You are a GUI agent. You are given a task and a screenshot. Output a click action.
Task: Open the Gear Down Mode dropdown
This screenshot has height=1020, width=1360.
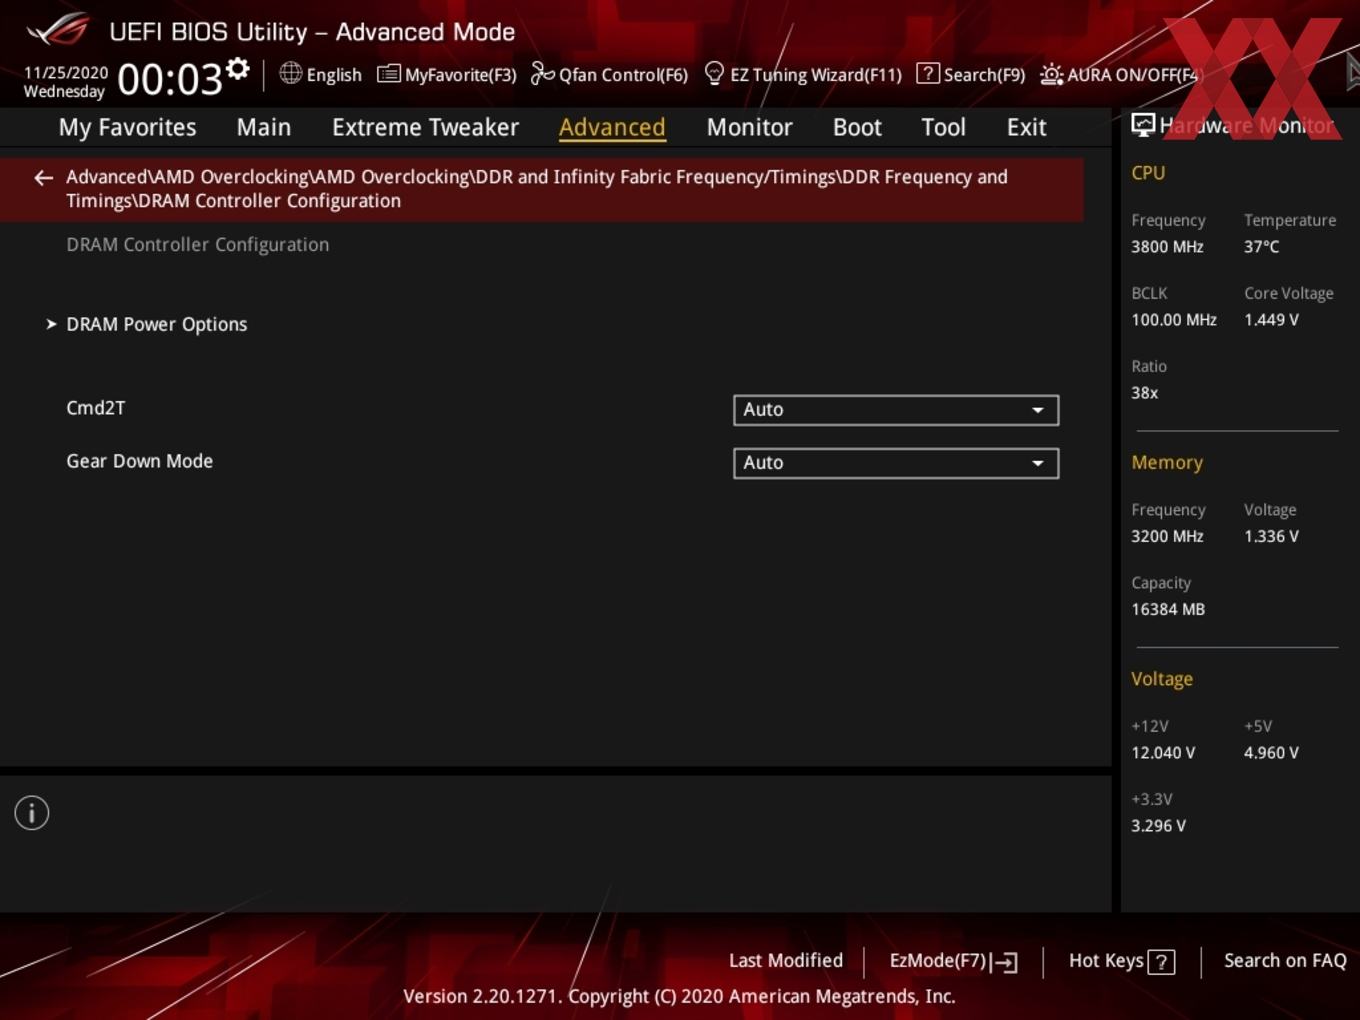coord(896,463)
